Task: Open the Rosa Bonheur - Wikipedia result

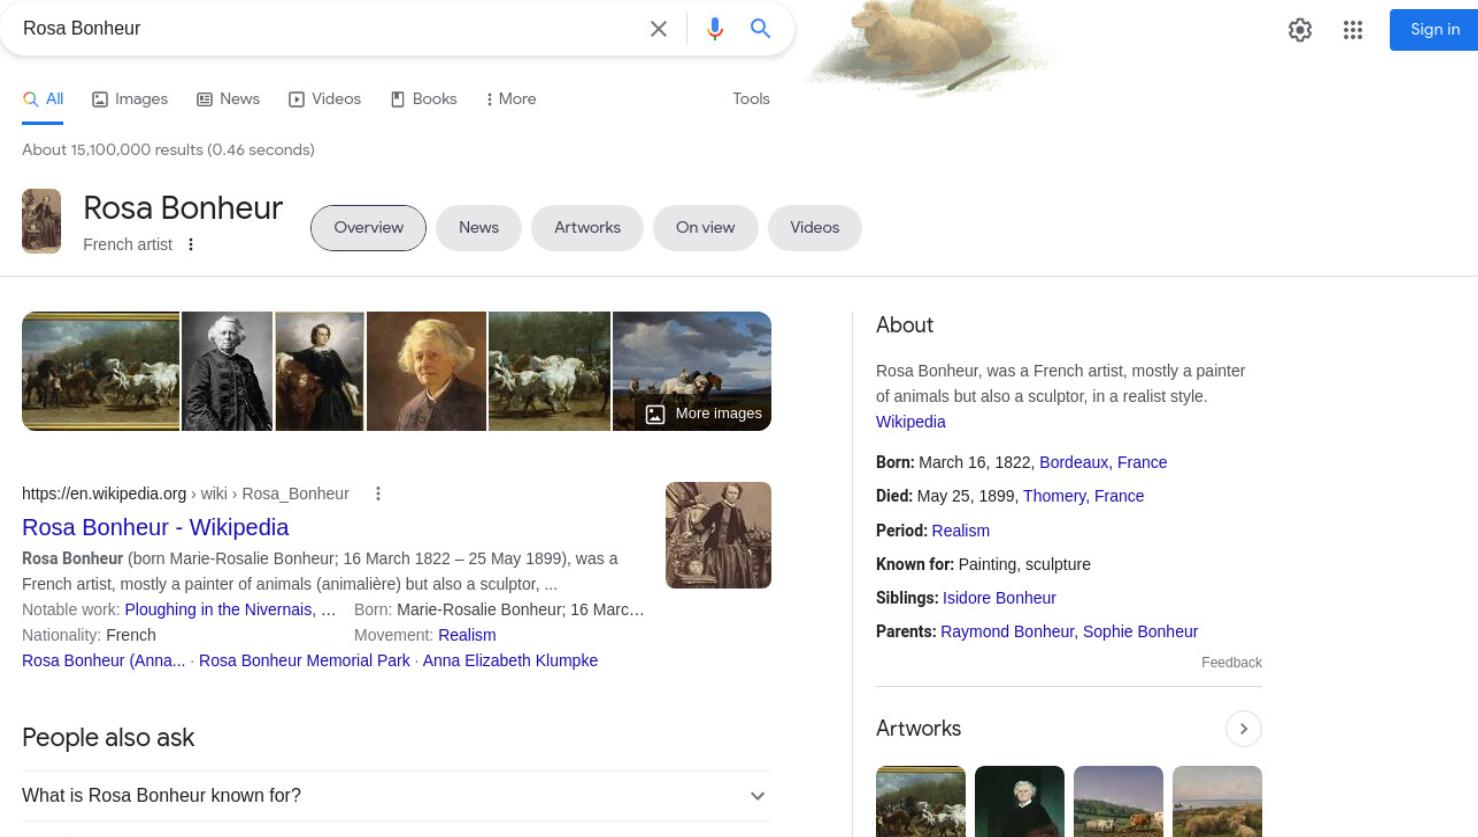Action: pyautogui.click(x=155, y=527)
